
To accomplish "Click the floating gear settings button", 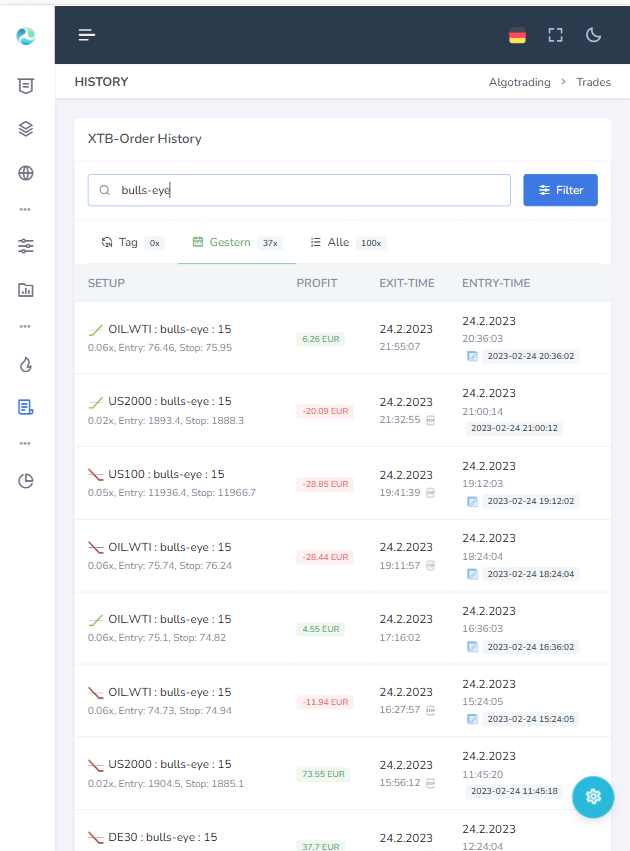I will [593, 797].
